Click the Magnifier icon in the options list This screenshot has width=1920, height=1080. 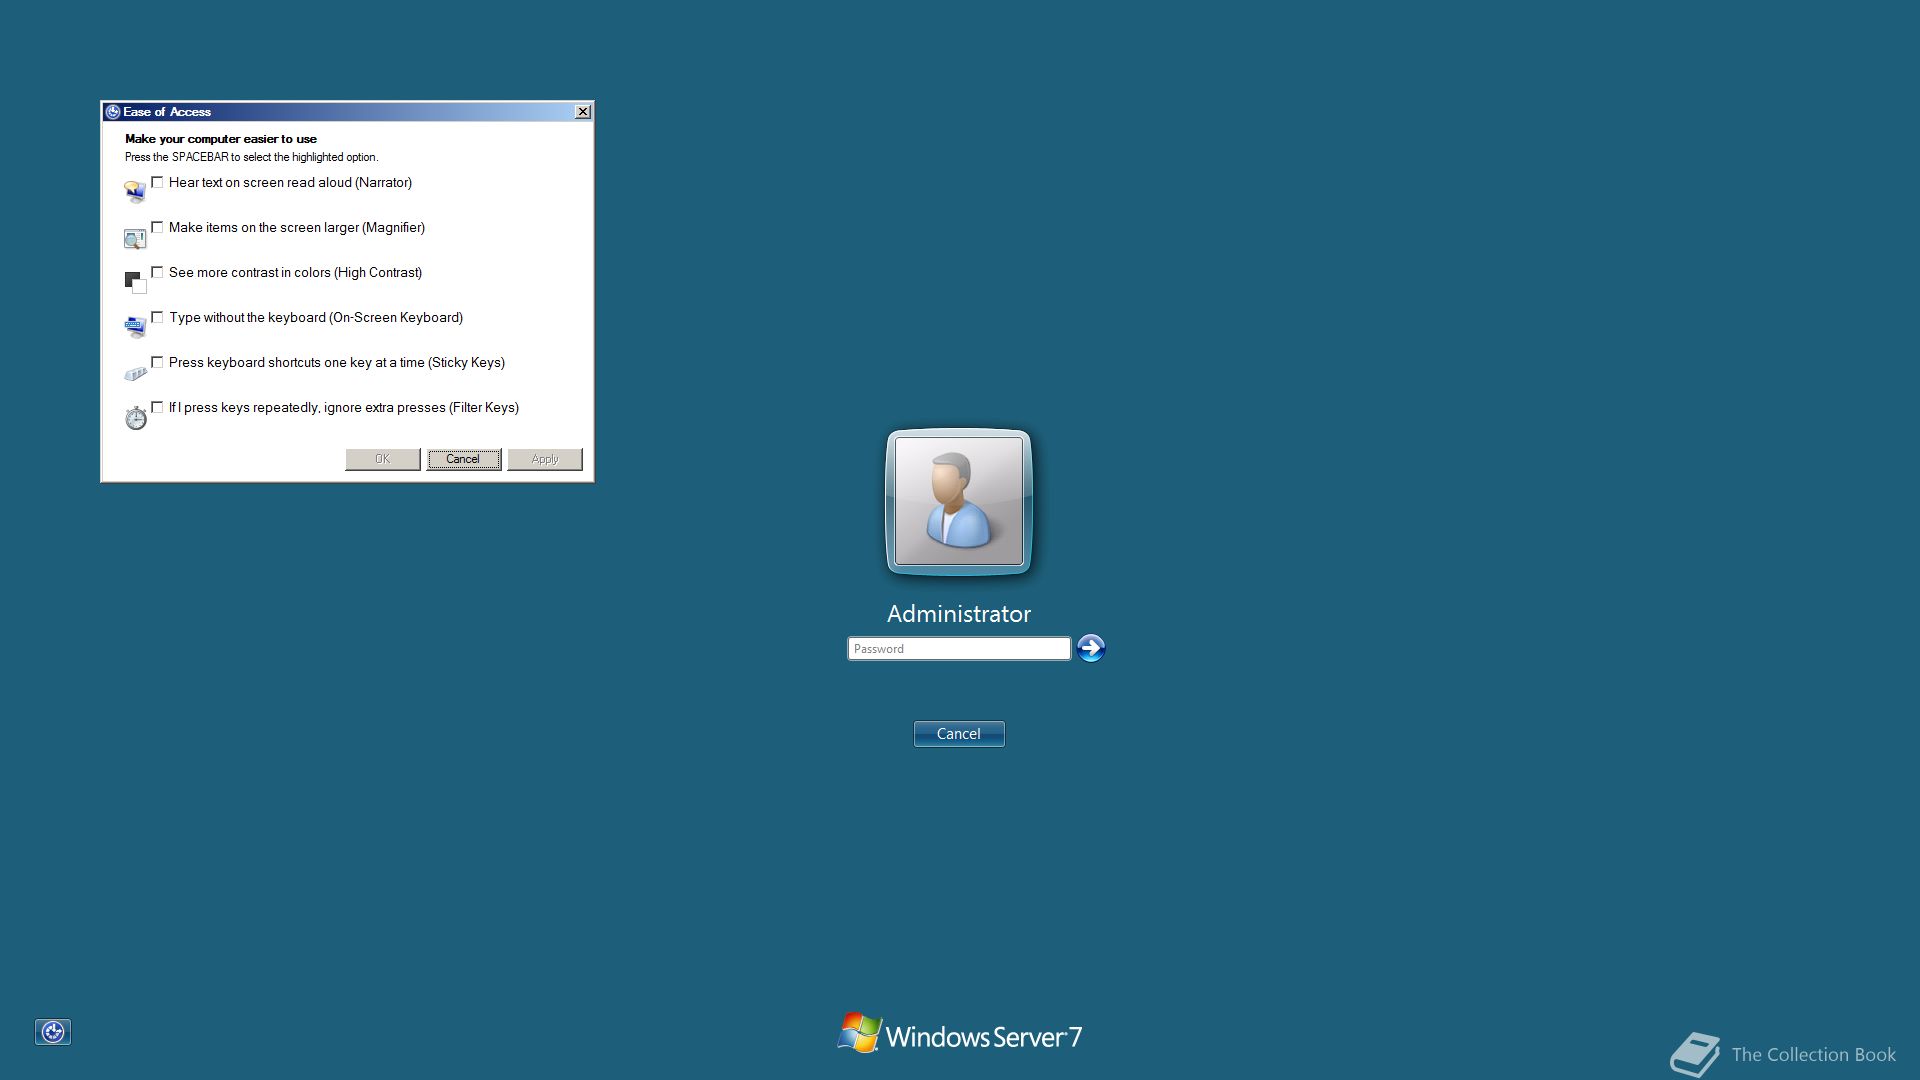tap(135, 238)
